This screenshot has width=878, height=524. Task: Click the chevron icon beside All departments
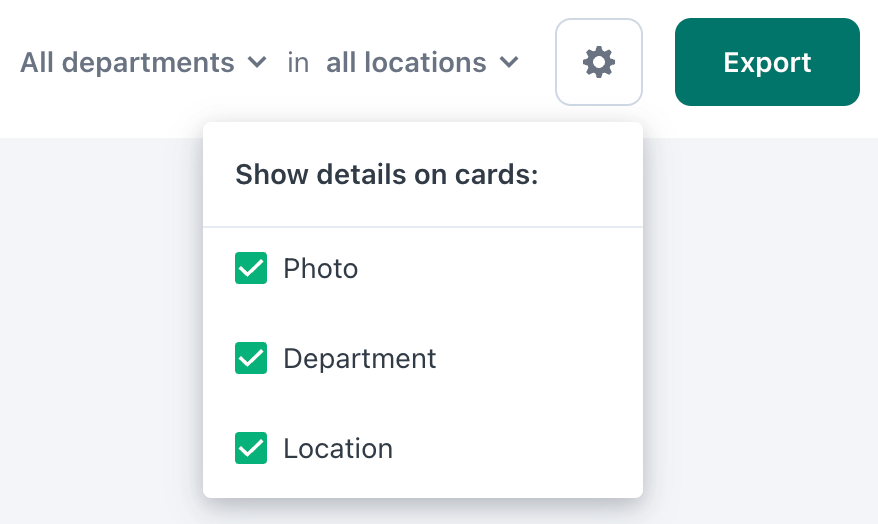(x=257, y=62)
